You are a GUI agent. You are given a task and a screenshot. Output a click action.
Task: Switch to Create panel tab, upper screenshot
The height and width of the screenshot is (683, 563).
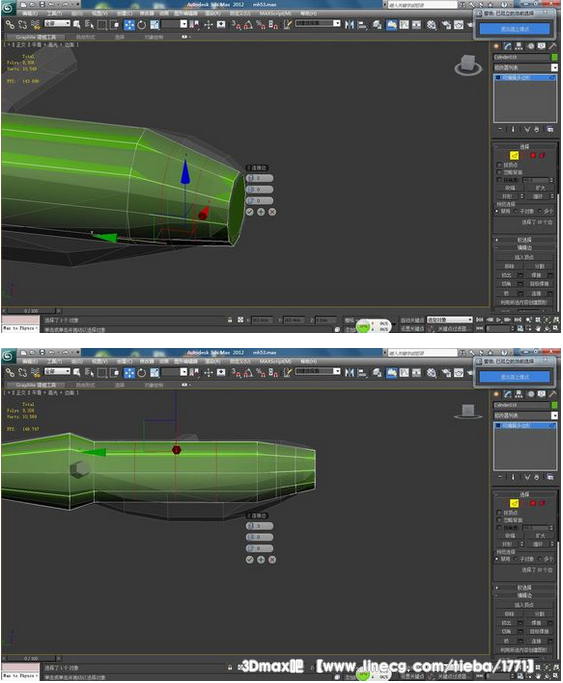tap(496, 46)
